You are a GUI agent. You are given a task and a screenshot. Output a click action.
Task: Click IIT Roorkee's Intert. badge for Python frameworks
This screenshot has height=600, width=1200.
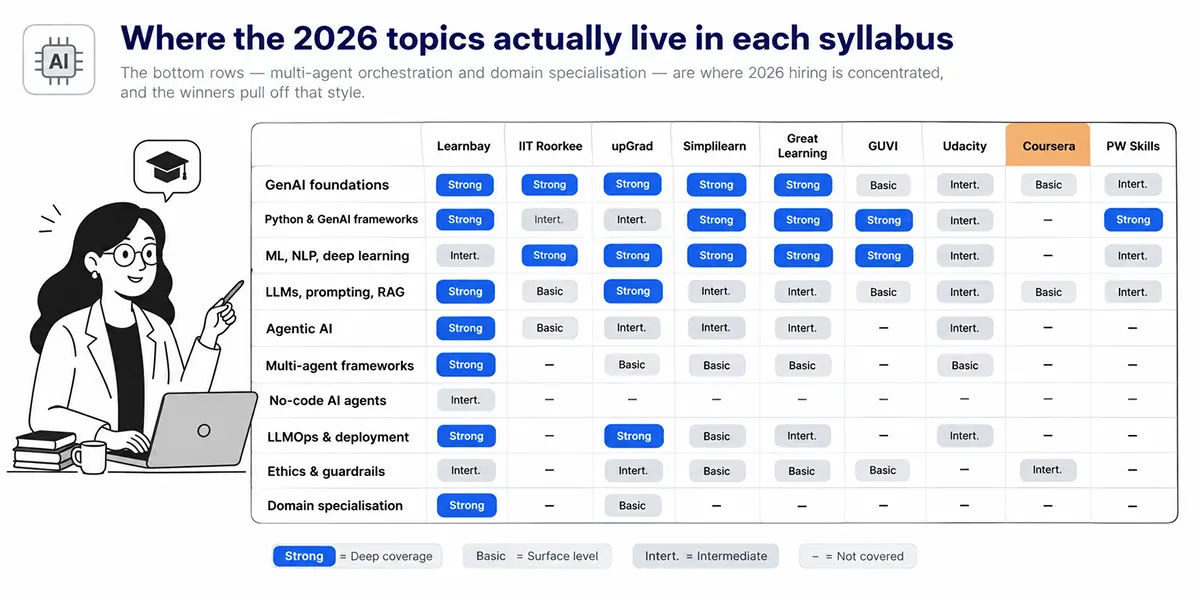[549, 220]
